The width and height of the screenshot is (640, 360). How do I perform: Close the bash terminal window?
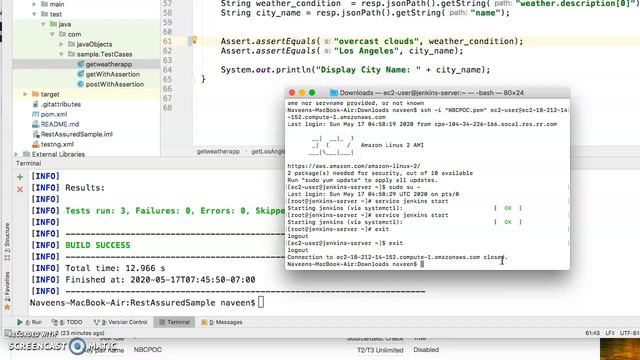tap(292, 93)
